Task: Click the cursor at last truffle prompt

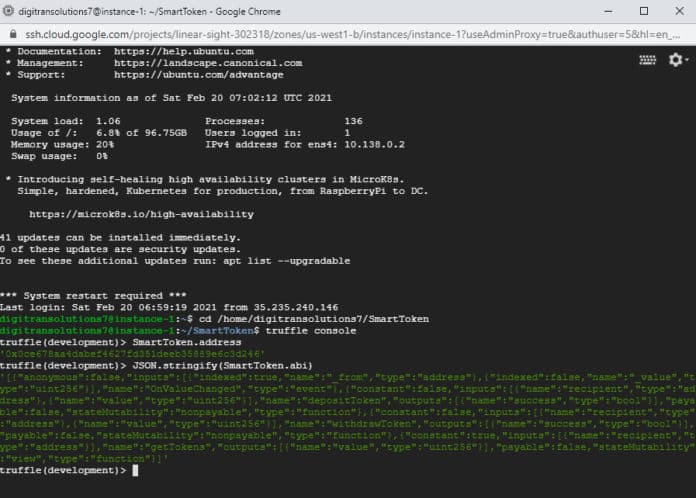Action: [x=135, y=470]
